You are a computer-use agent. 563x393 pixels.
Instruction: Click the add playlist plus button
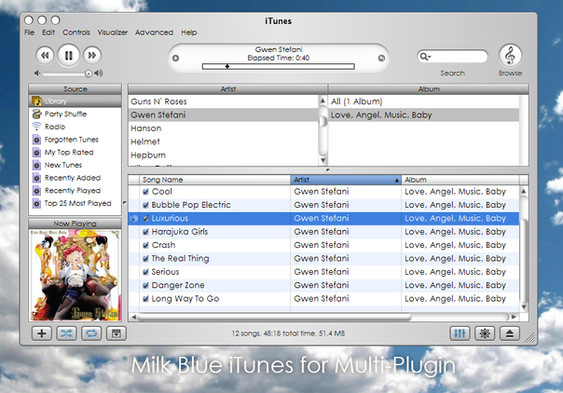click(x=42, y=333)
